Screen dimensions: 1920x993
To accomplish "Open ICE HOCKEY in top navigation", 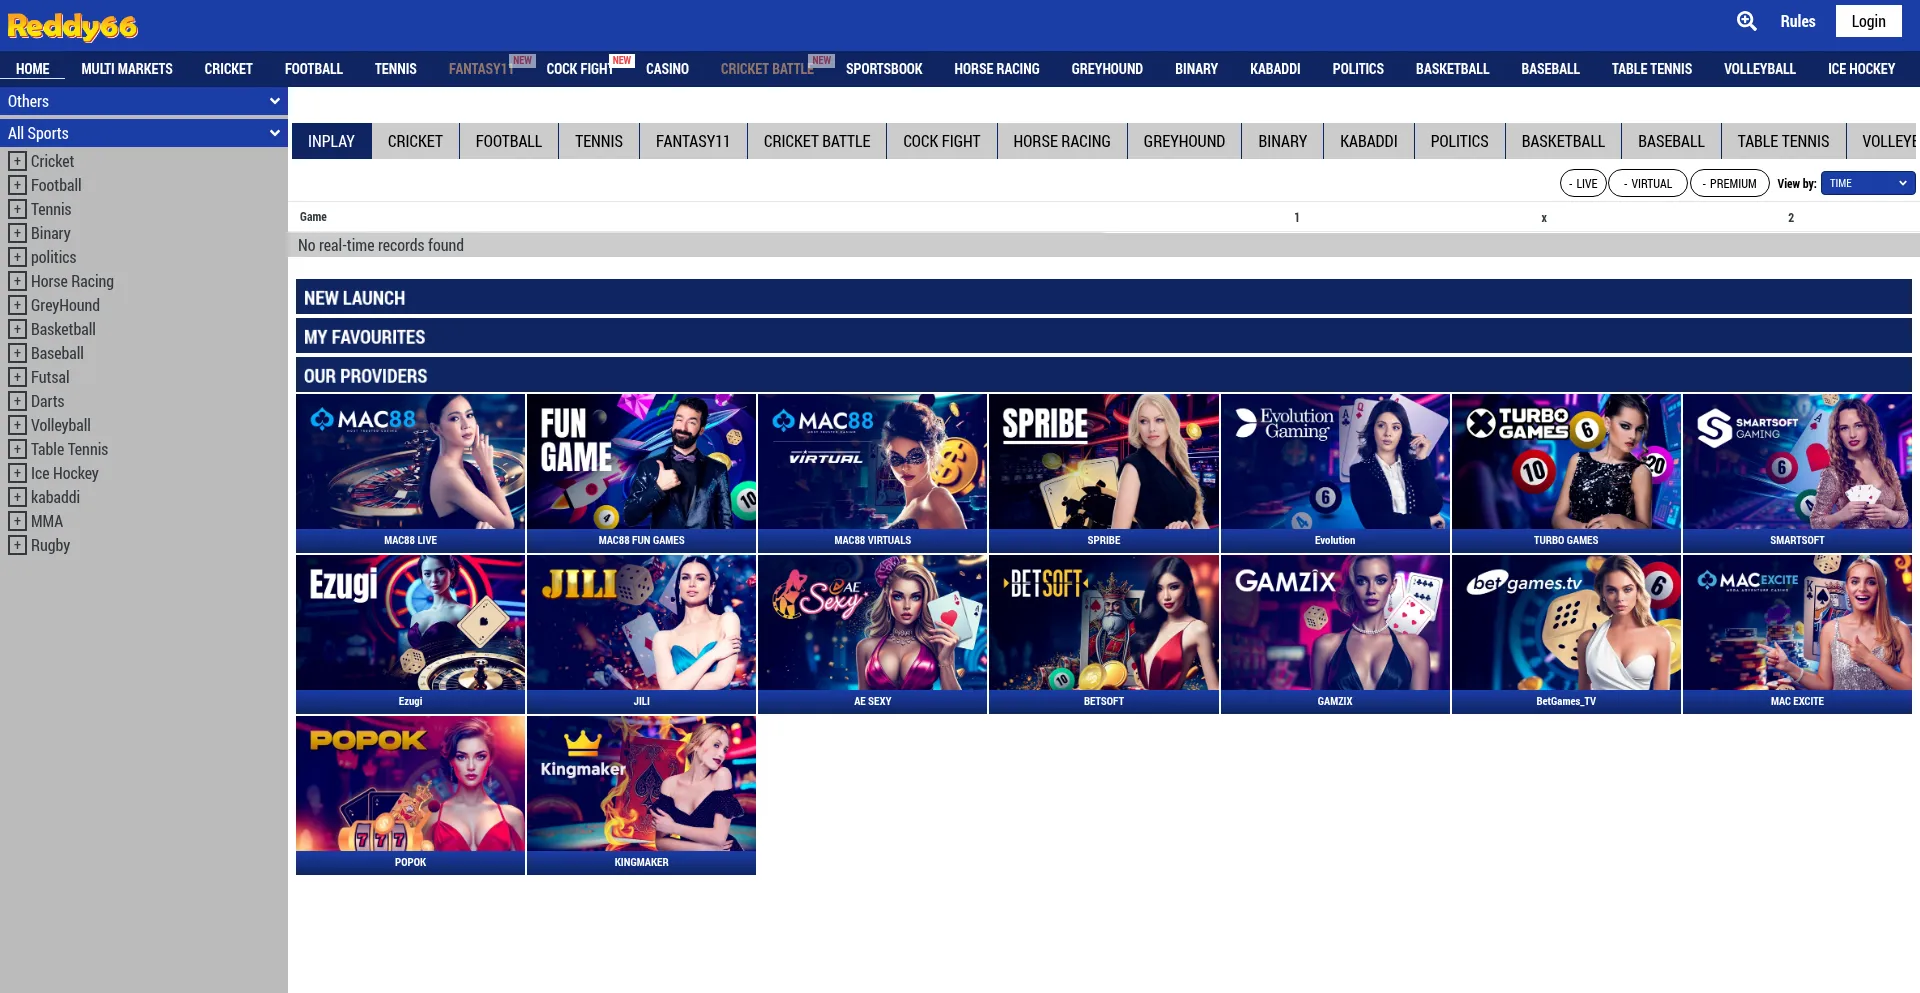I will (x=1861, y=69).
